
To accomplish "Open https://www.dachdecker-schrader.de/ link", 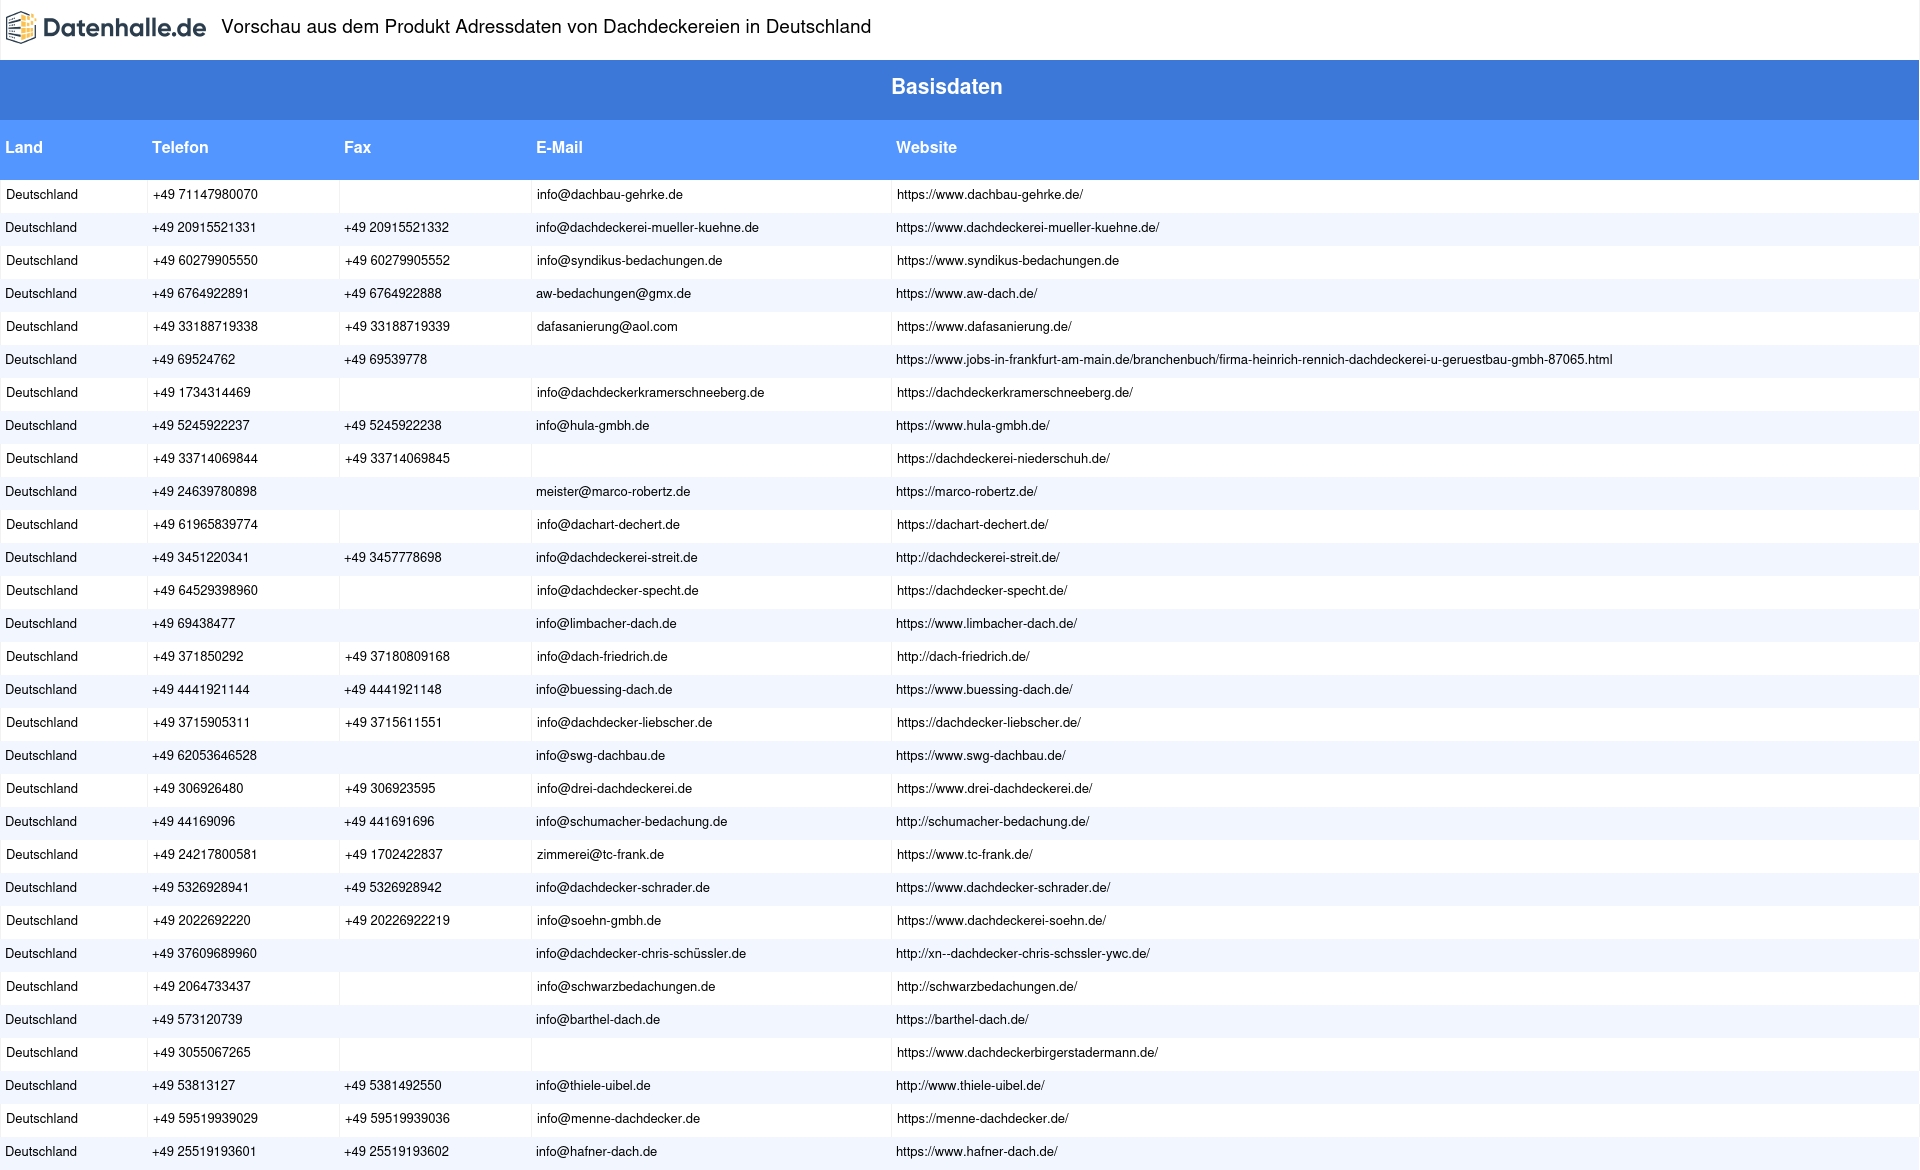I will 1003,888.
